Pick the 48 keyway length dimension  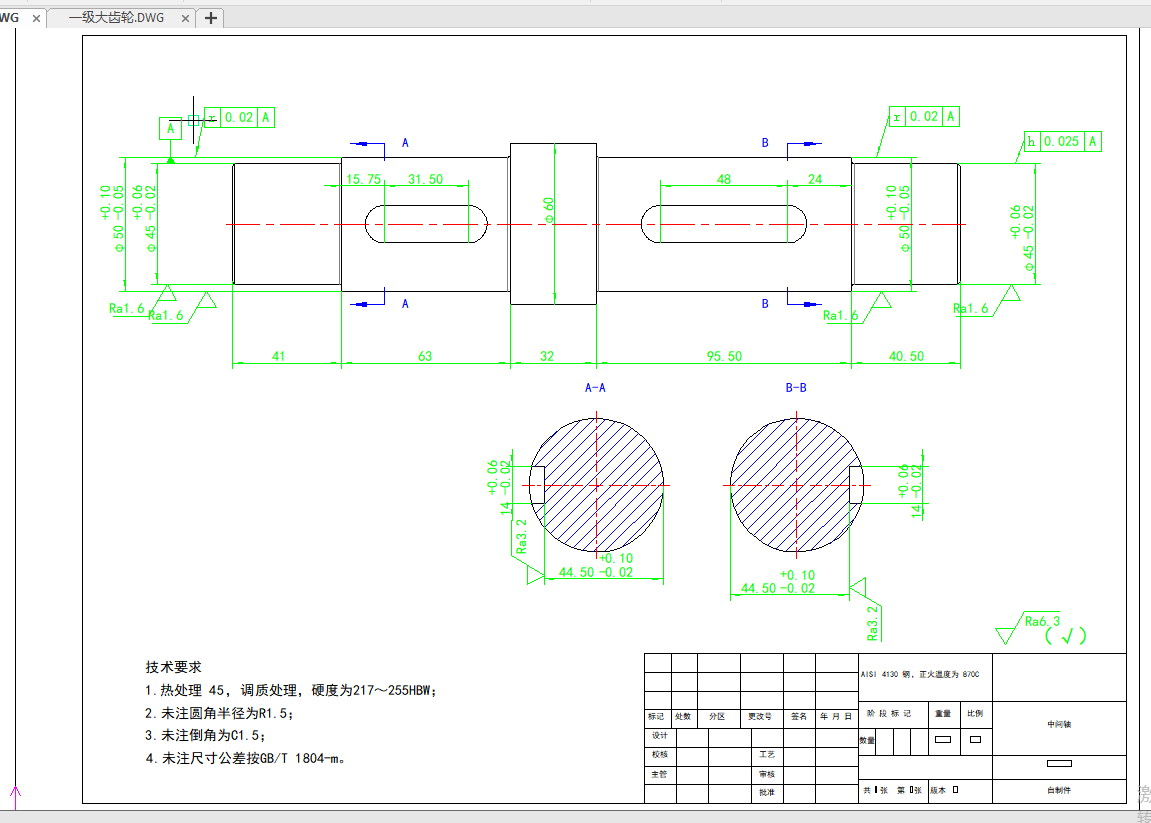click(724, 180)
